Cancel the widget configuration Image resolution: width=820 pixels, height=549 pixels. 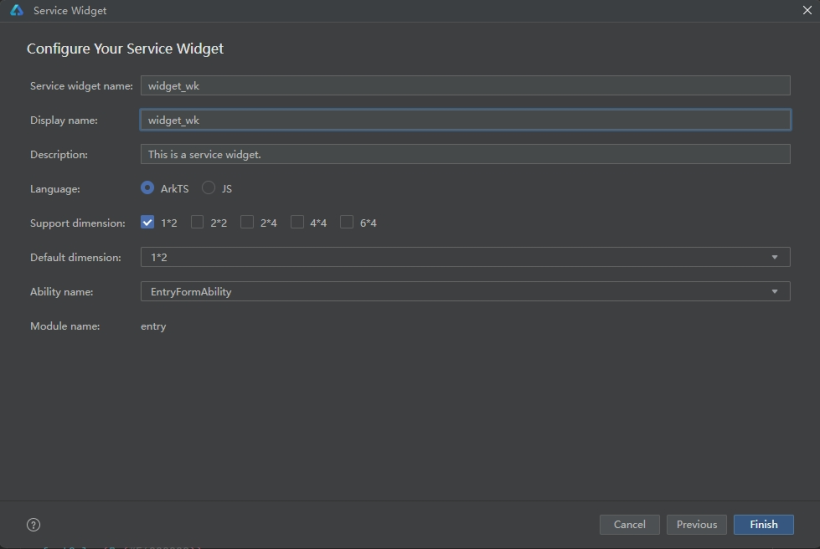tap(630, 524)
